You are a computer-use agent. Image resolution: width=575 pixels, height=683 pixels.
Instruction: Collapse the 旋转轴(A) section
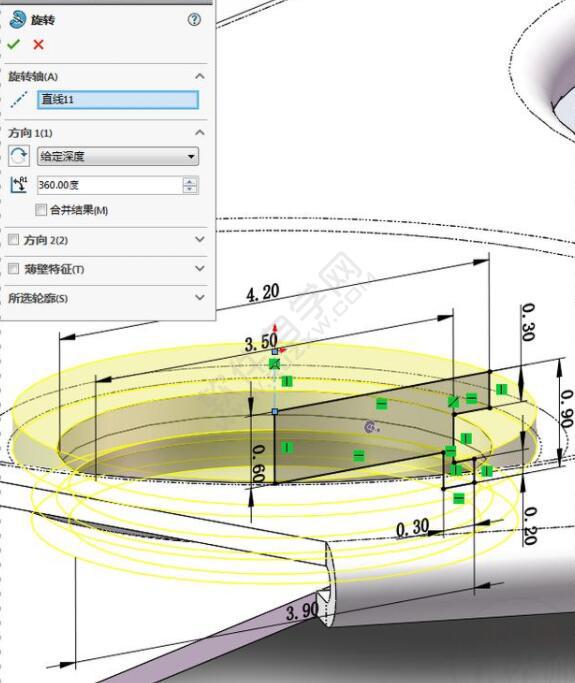(x=200, y=76)
